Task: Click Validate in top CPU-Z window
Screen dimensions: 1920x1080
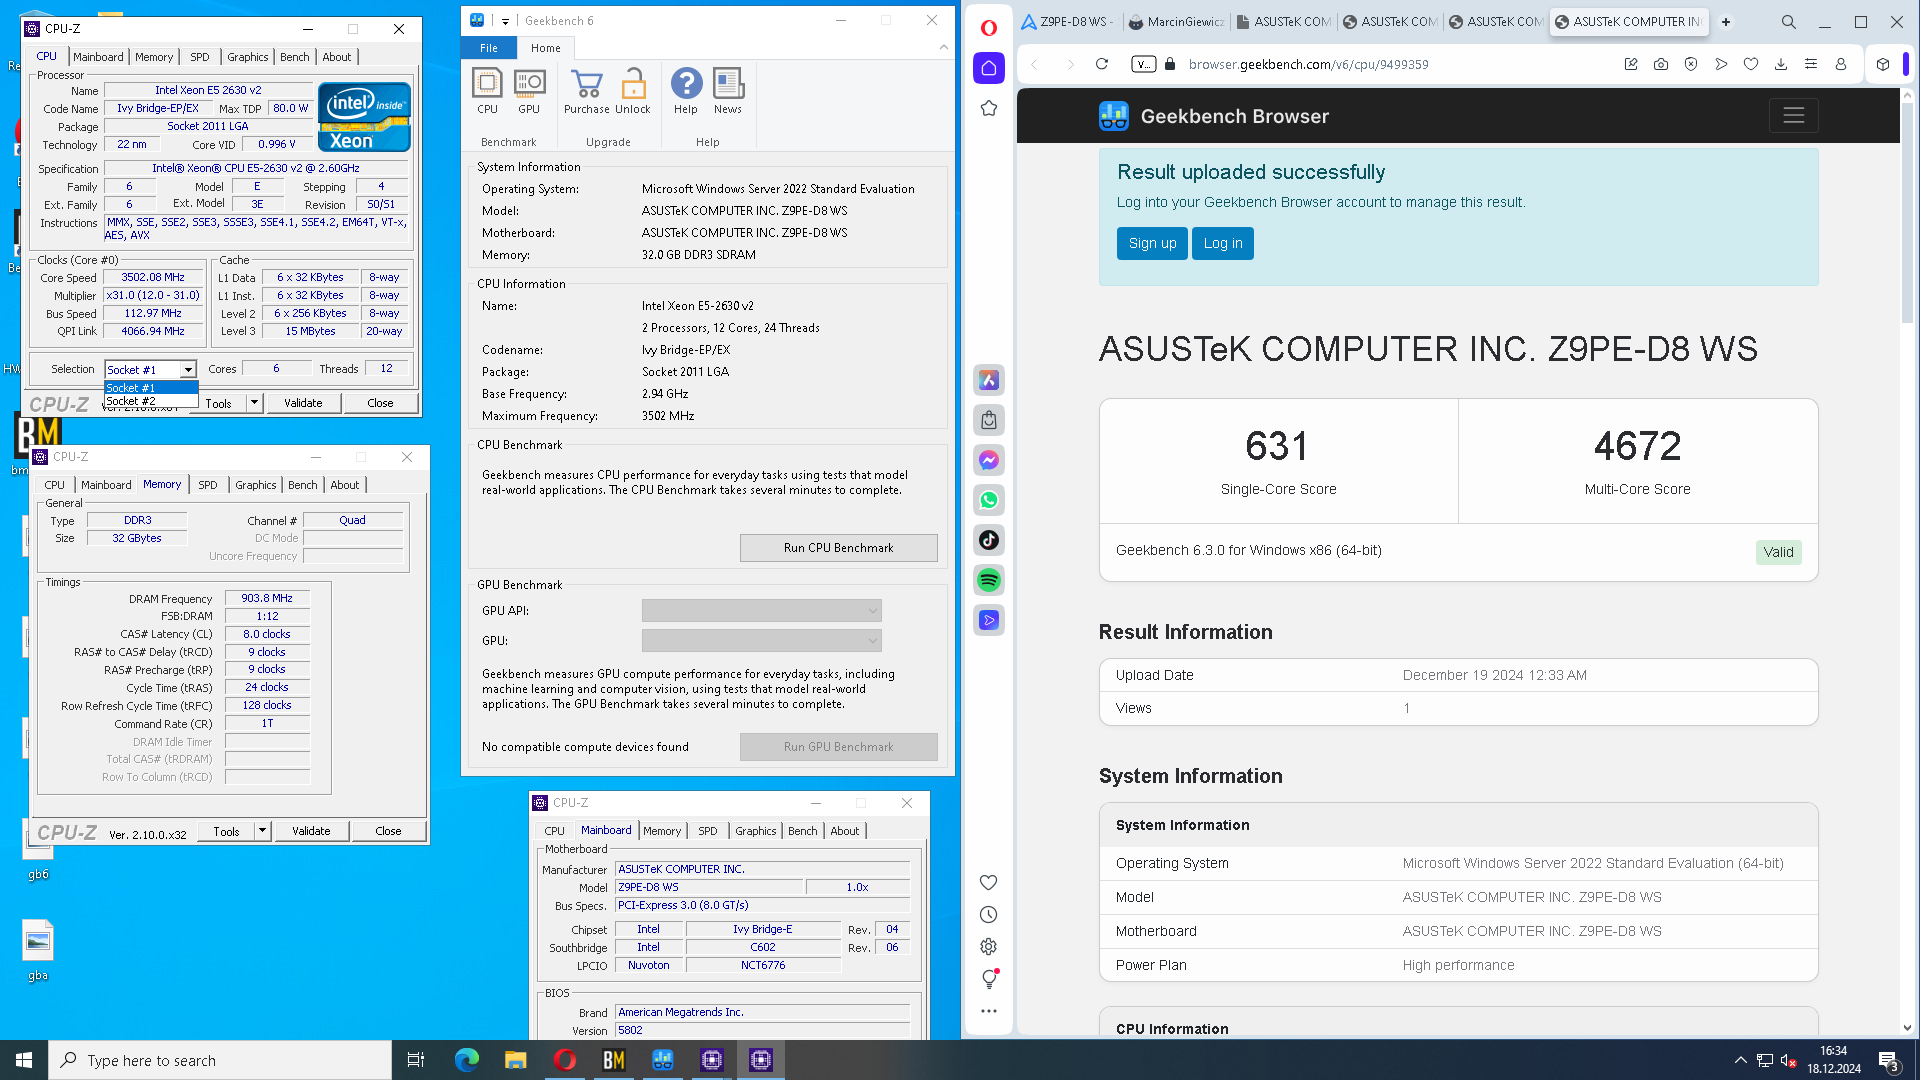Action: (x=303, y=403)
